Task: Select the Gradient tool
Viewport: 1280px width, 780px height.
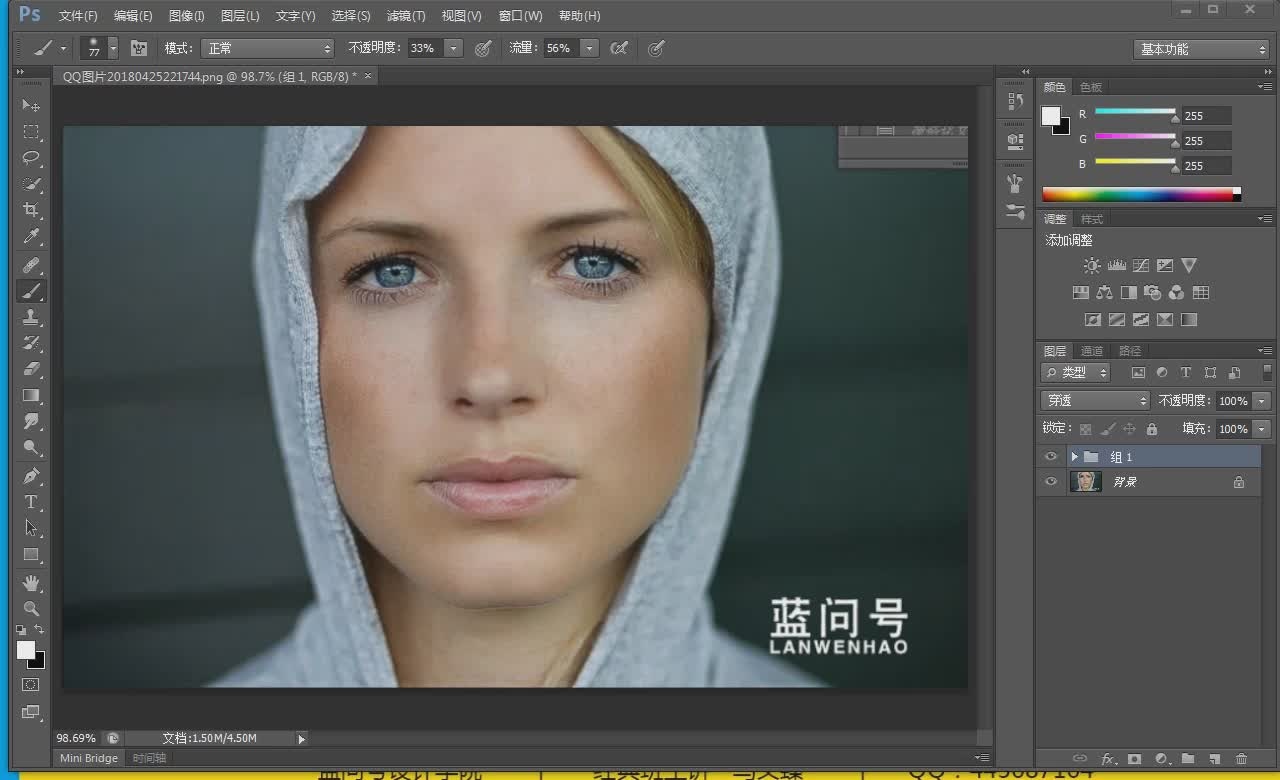Action: [x=31, y=396]
